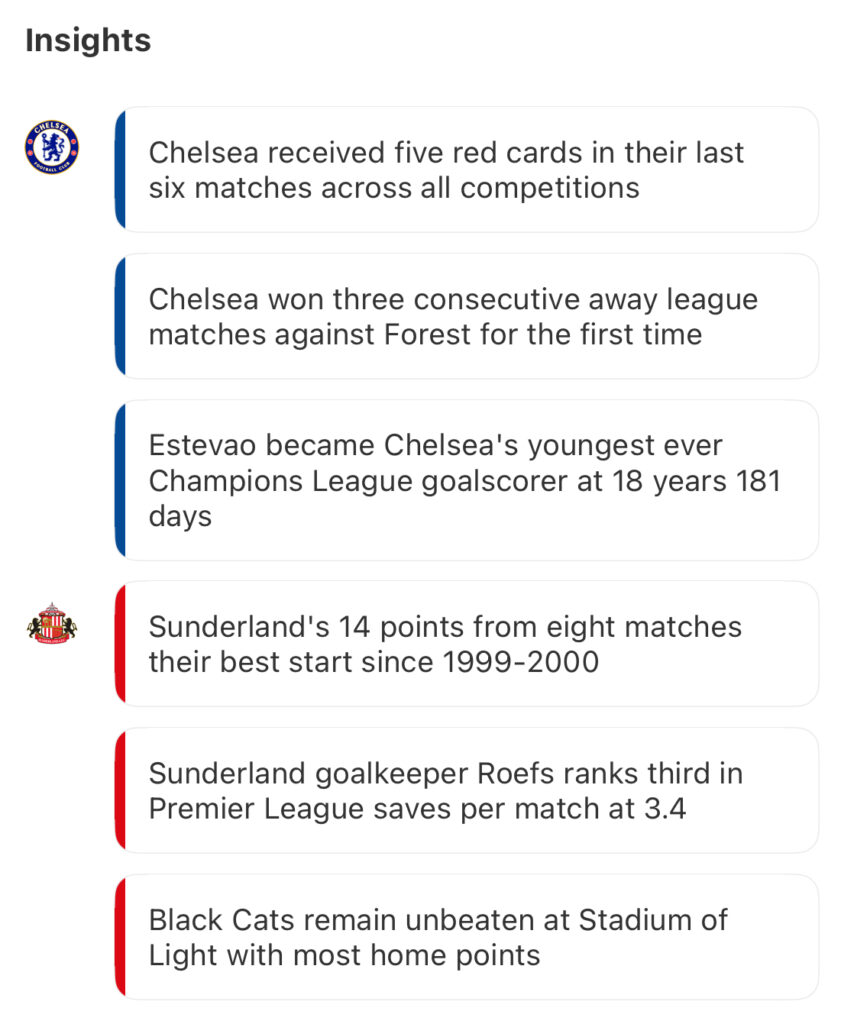Select the Roefs saves per match insight
The width and height of the screenshot is (841, 1024).
pos(466,790)
